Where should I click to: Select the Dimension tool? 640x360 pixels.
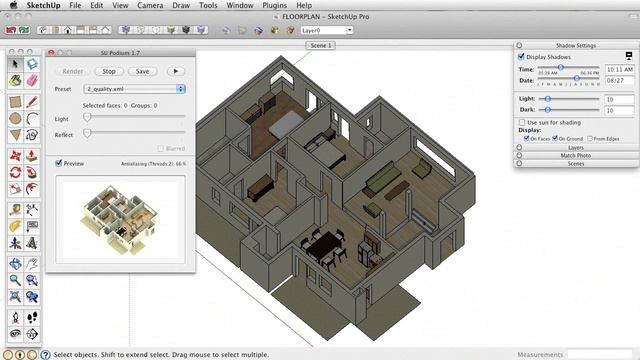point(32,210)
